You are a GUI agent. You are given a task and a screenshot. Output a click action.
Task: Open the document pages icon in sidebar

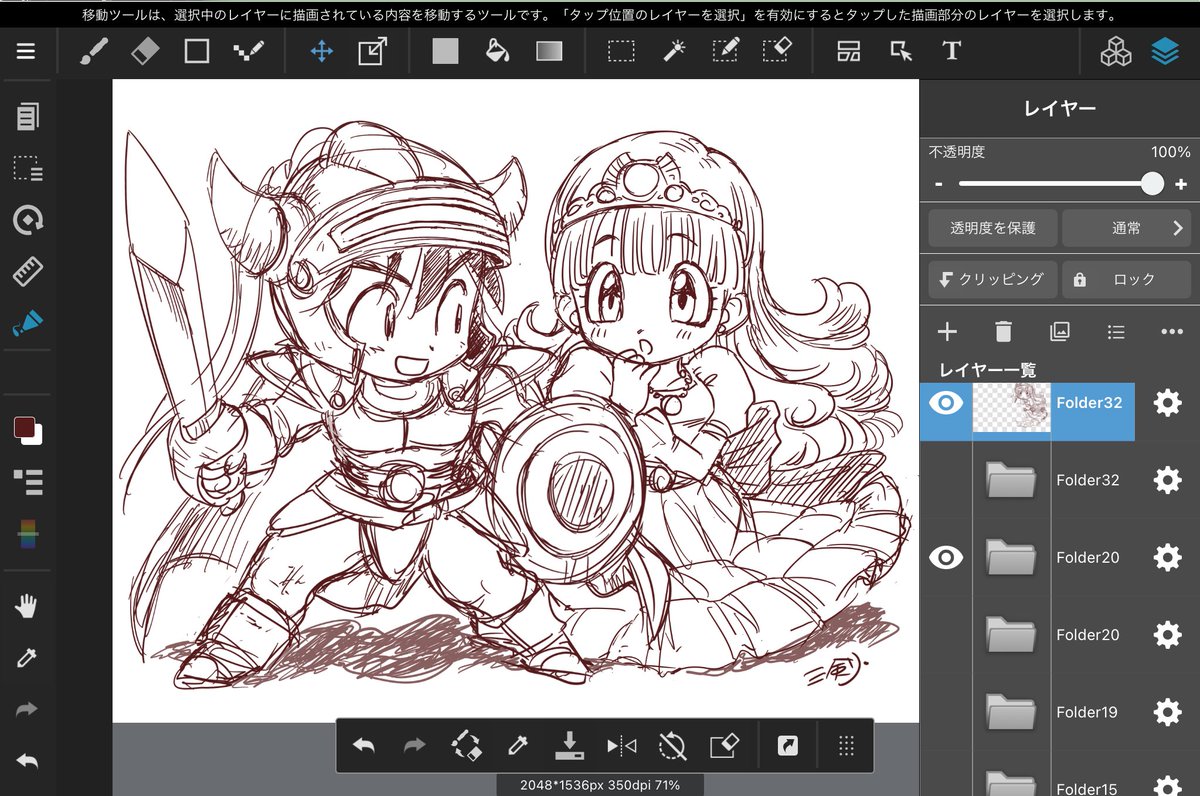[28, 116]
